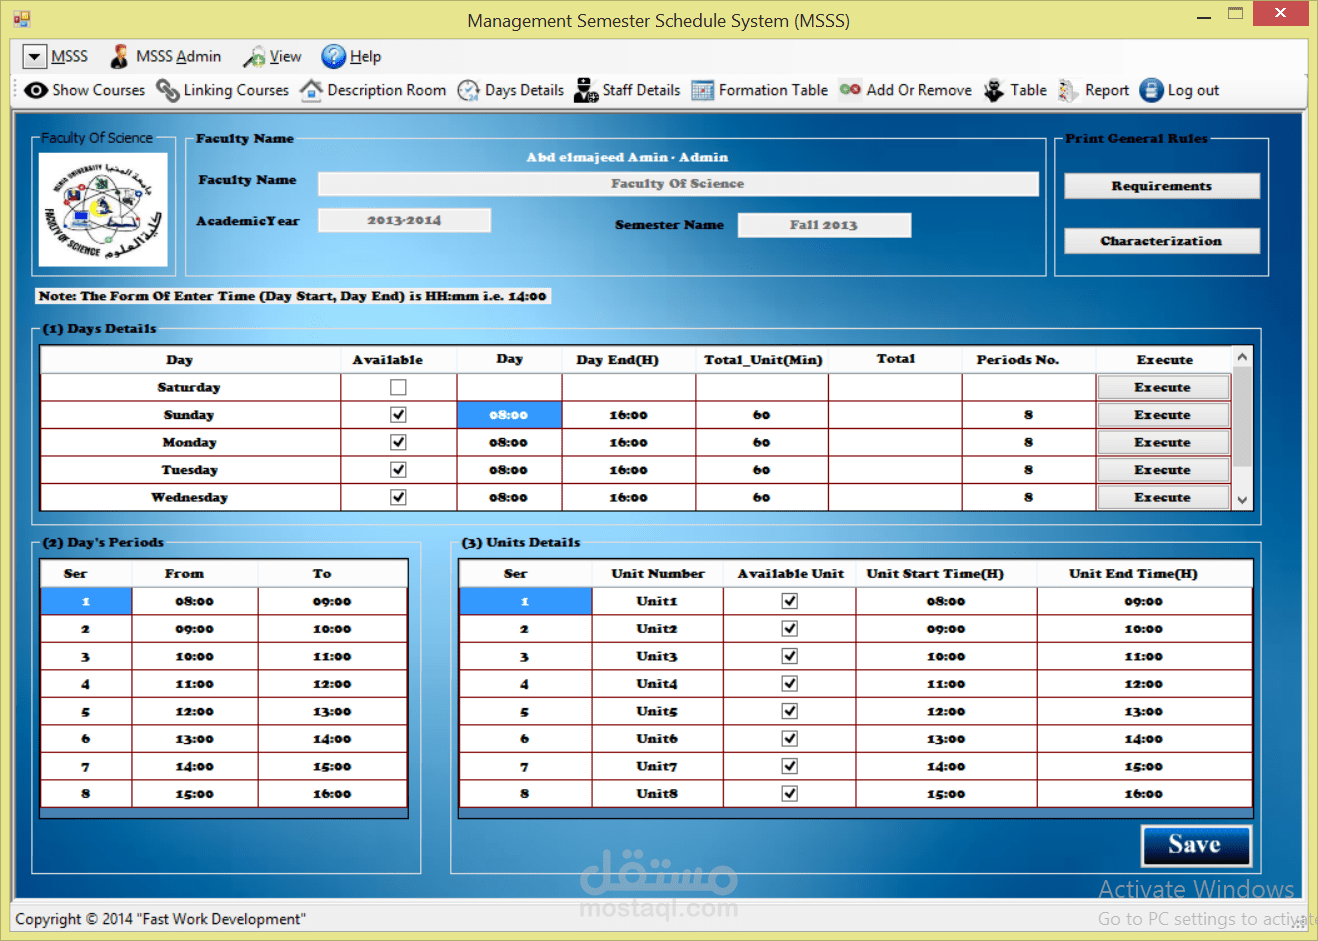The image size is (1318, 941).
Task: Toggle the Unit7 available checkbox
Action: 790,766
